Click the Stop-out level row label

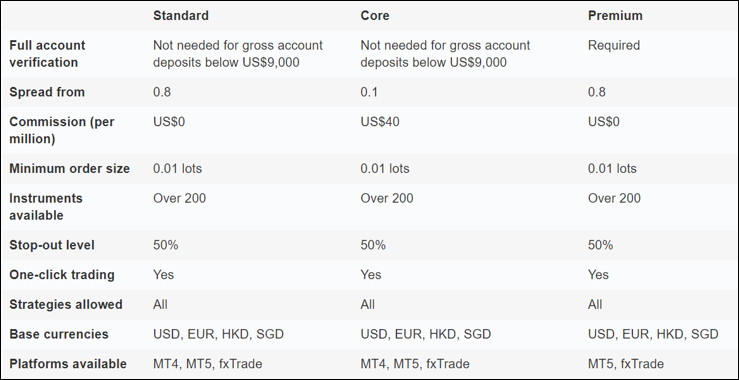pyautogui.click(x=52, y=245)
